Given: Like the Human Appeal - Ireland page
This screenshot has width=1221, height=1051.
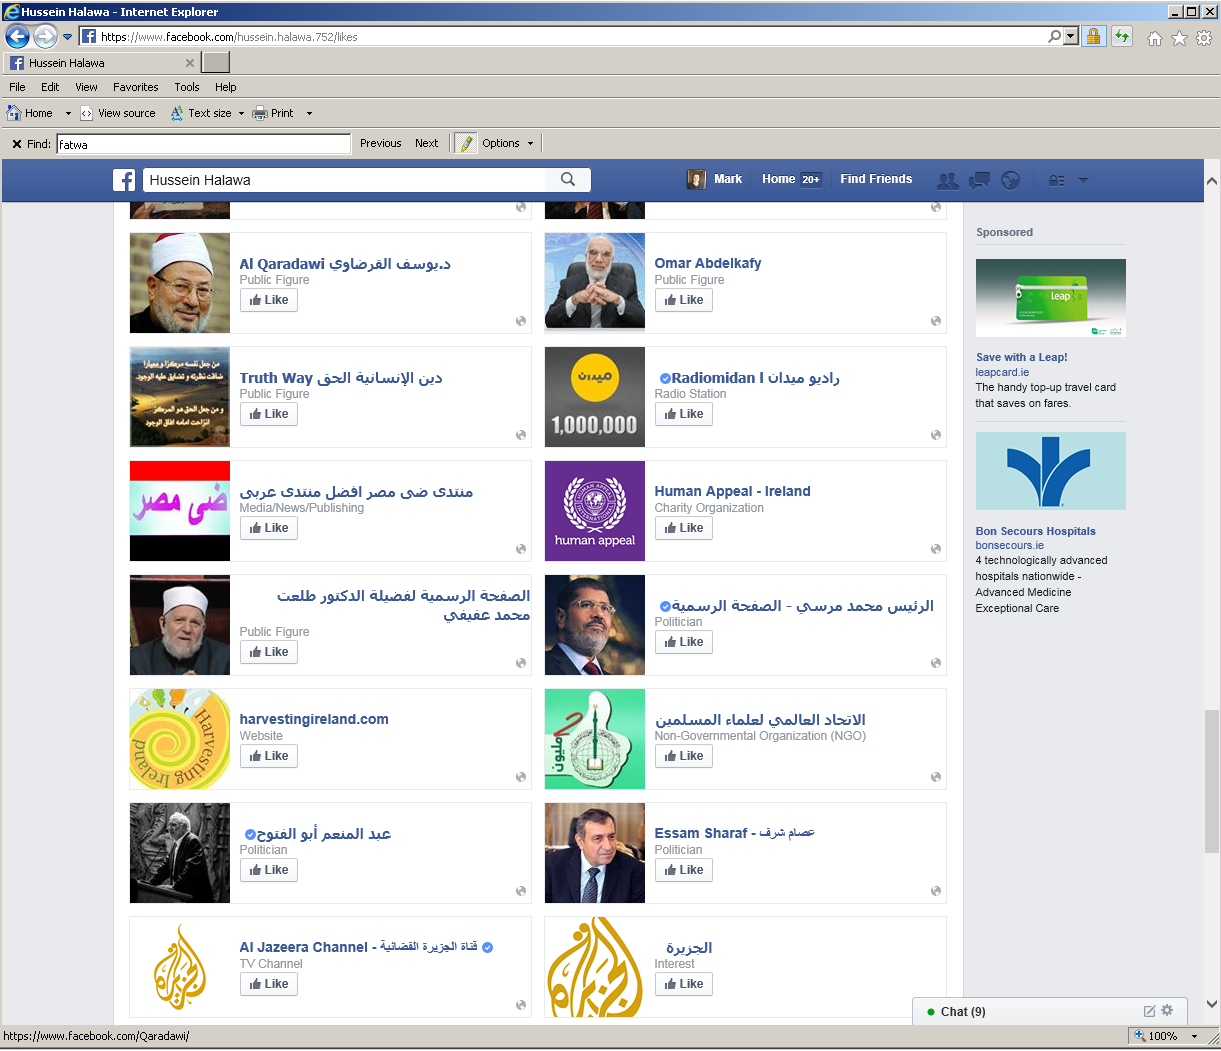Looking at the screenshot, I should point(684,528).
